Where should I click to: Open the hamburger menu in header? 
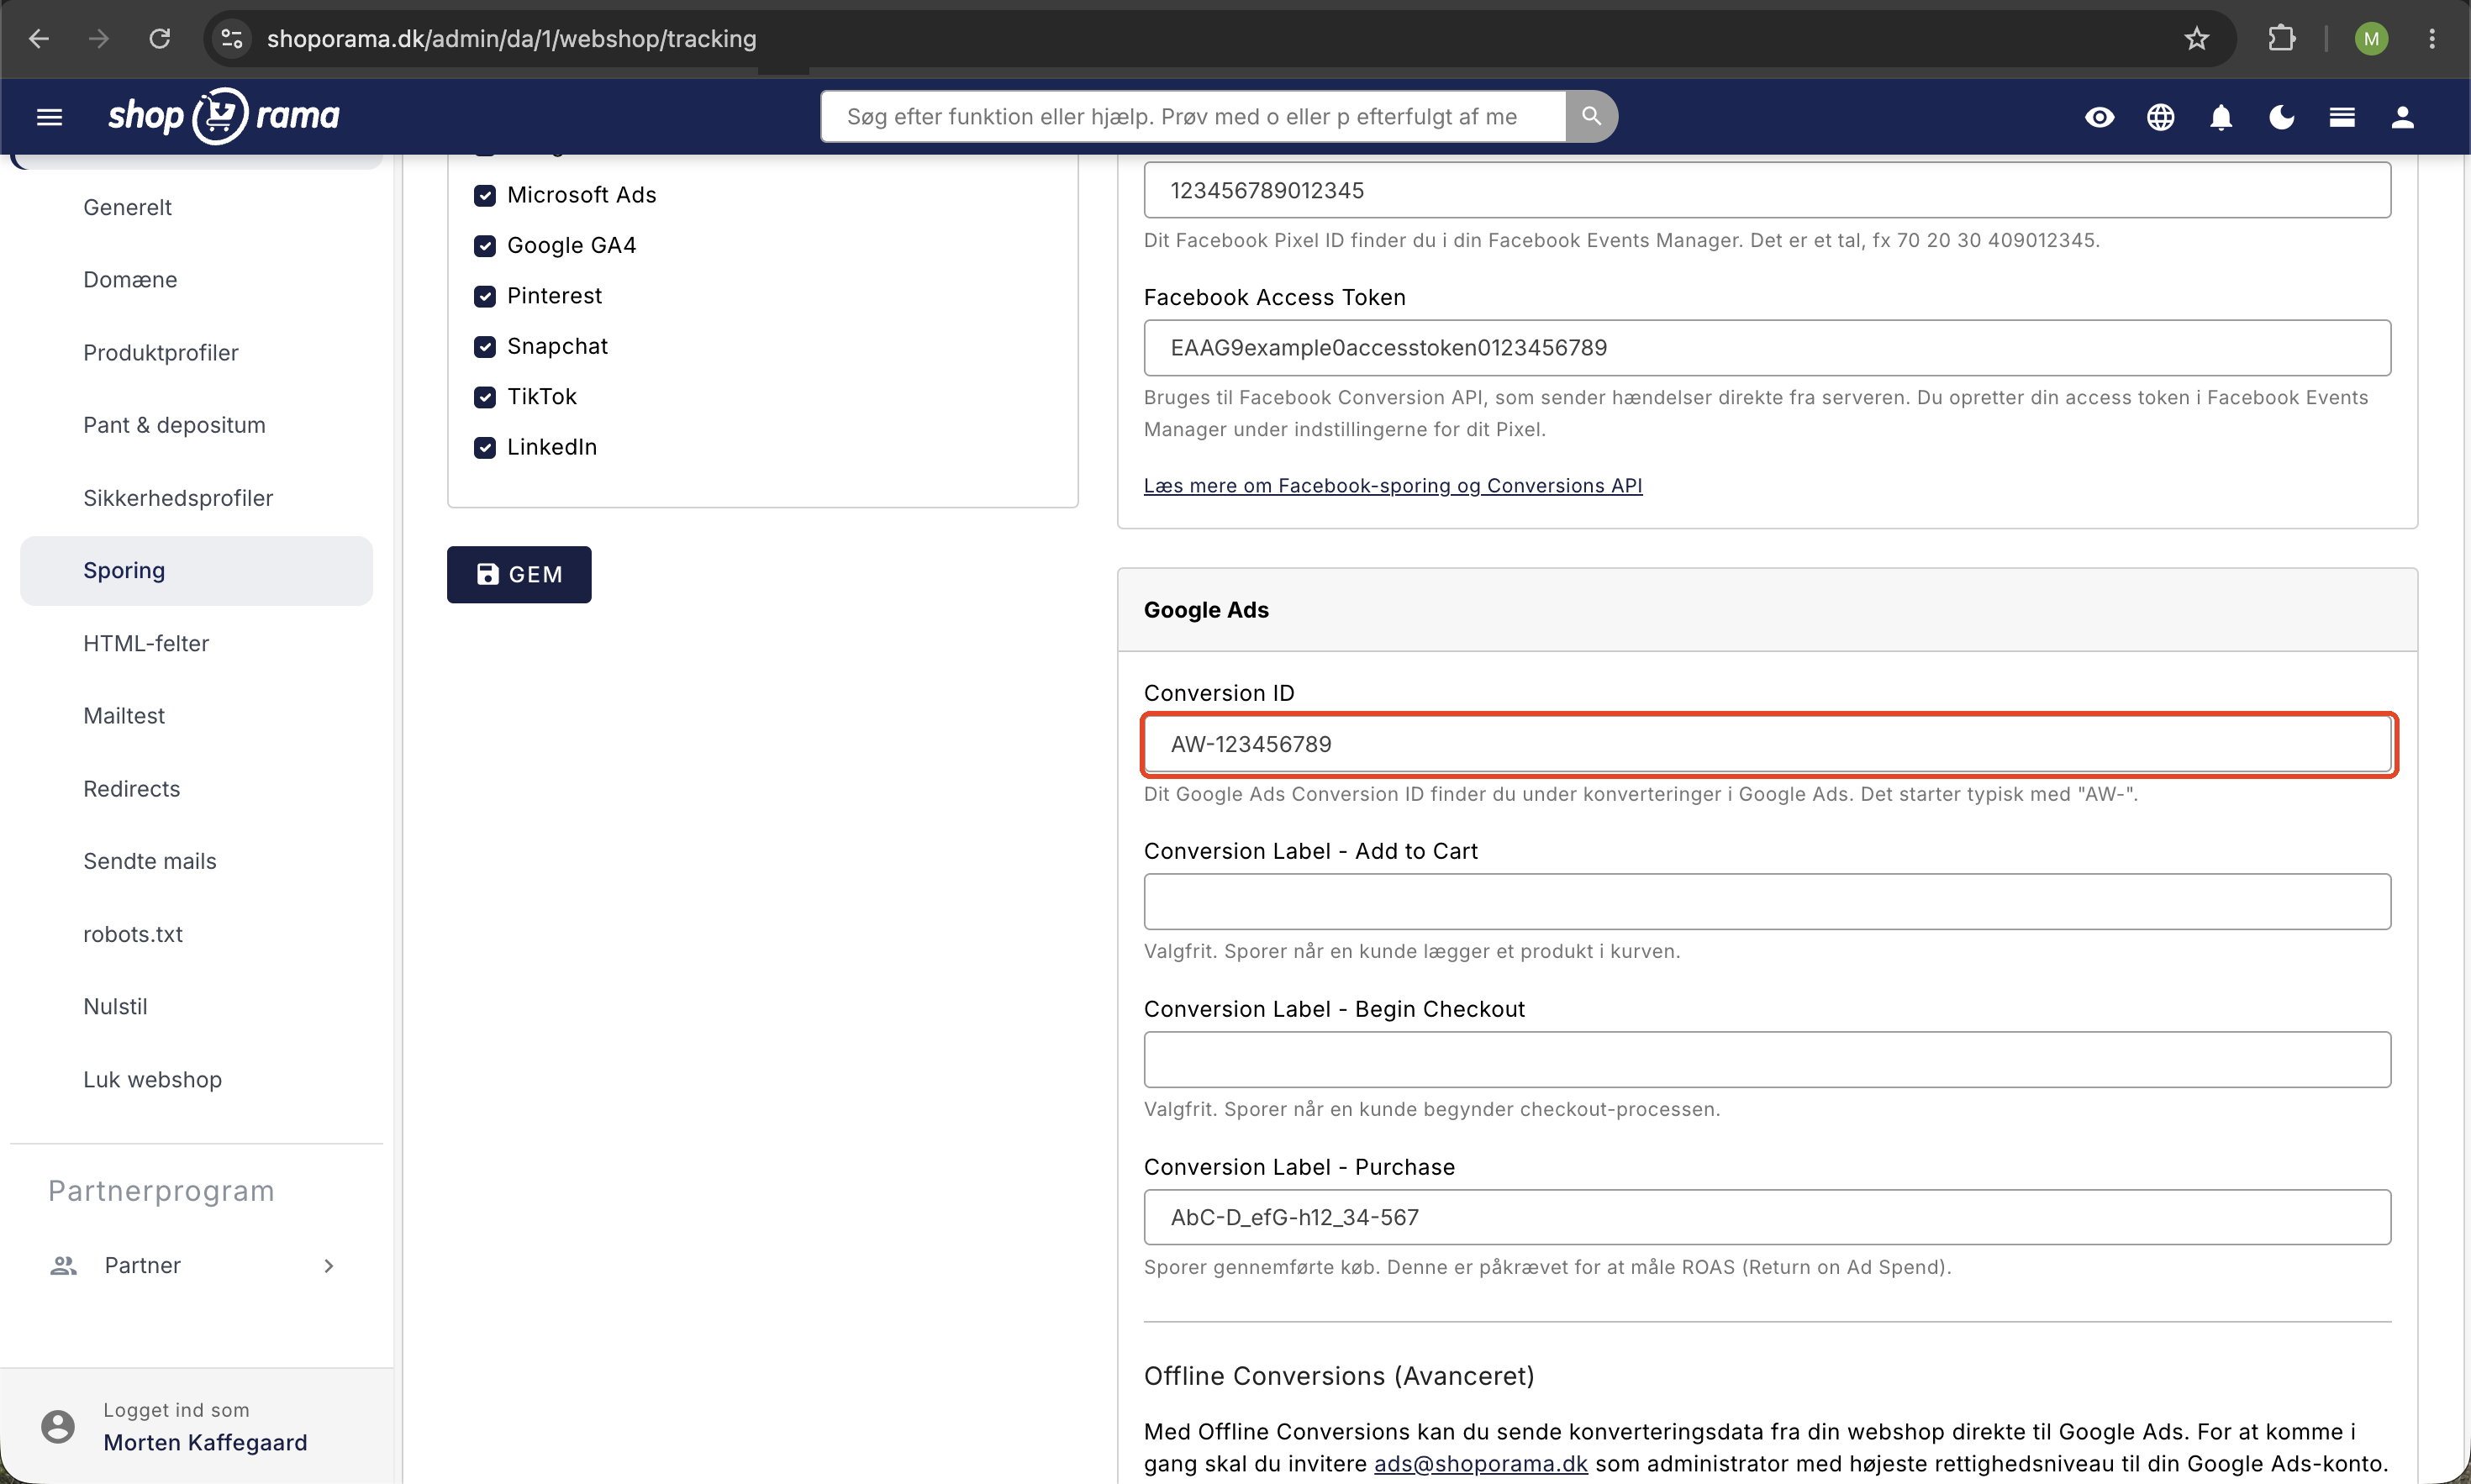(x=49, y=117)
